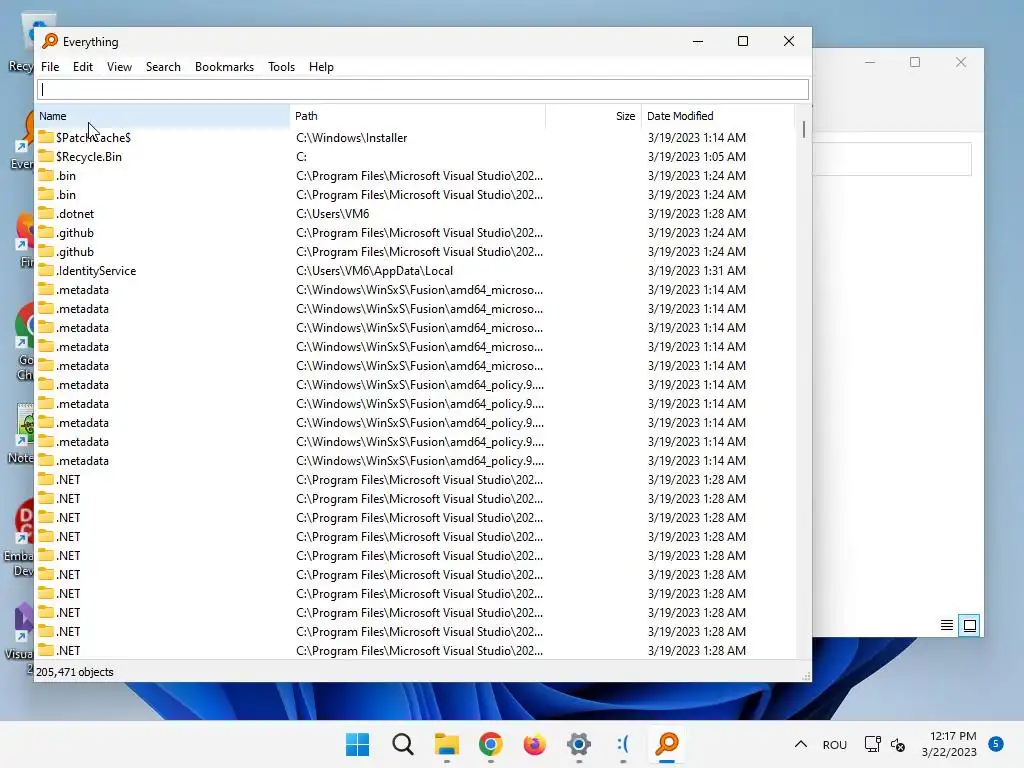Maximize the background window
The height and width of the screenshot is (768, 1024).
tap(915, 62)
